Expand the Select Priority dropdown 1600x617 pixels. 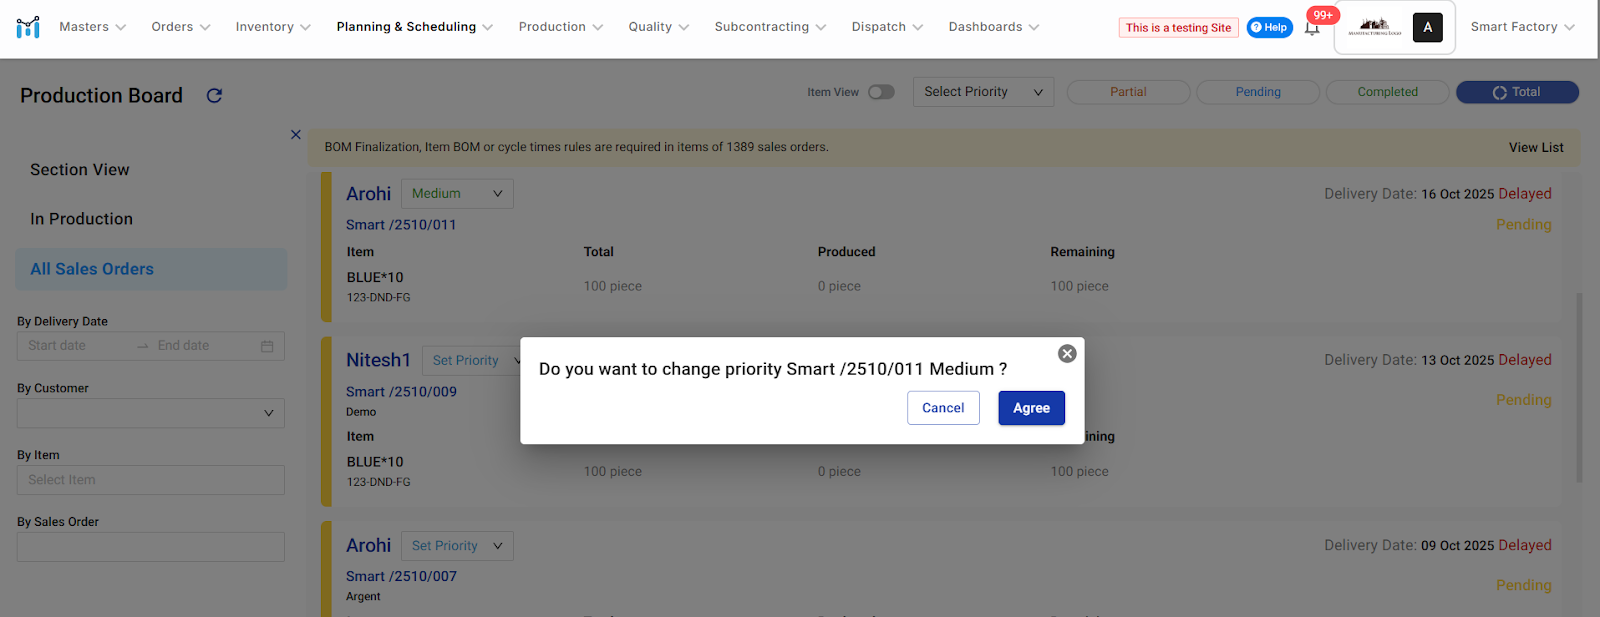(x=983, y=92)
